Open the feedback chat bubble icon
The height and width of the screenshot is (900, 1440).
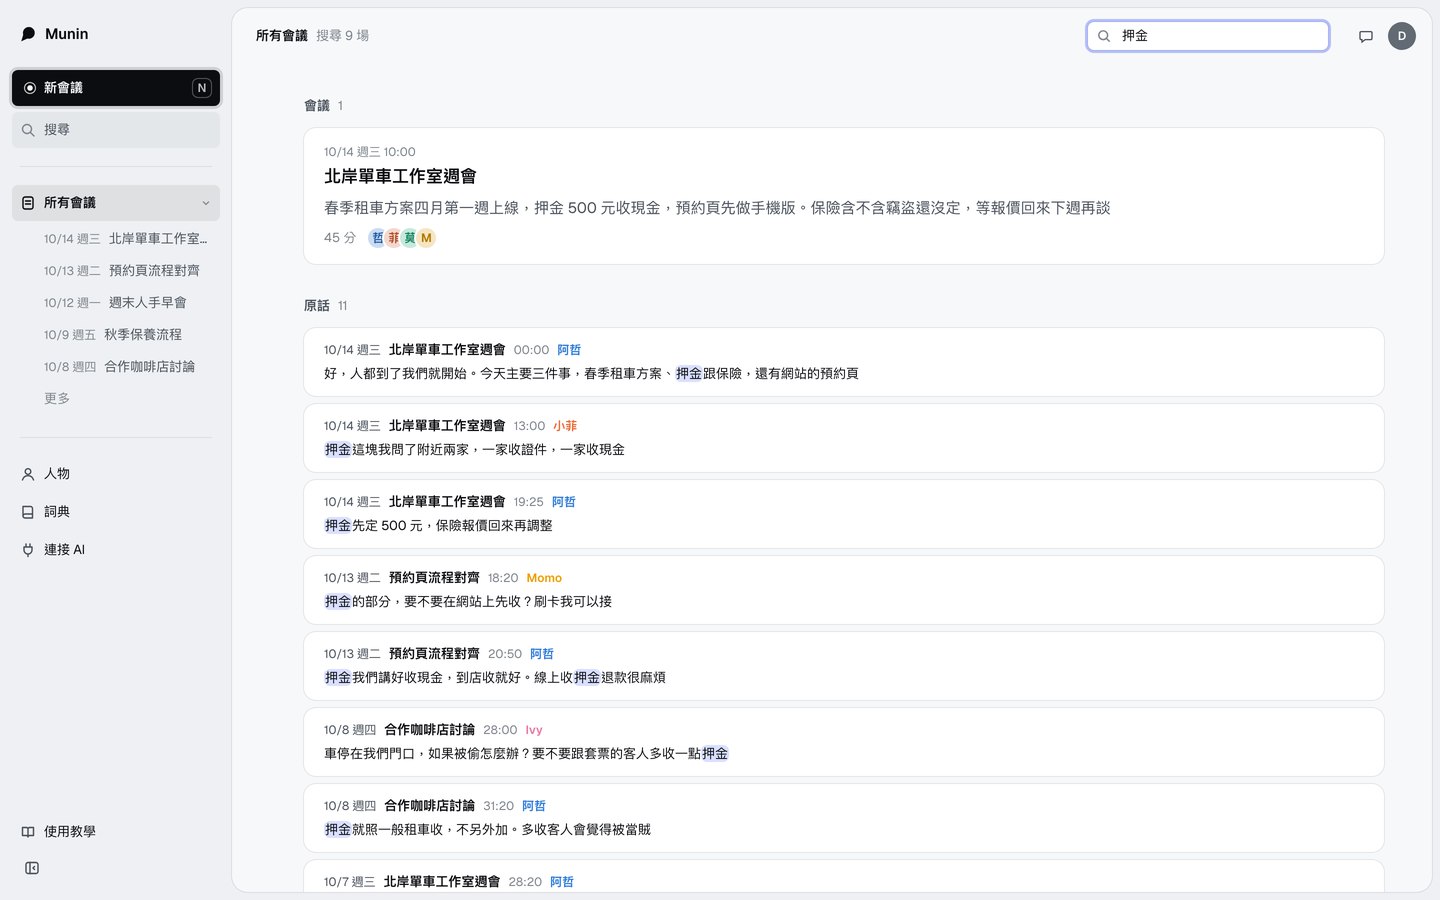(1366, 36)
